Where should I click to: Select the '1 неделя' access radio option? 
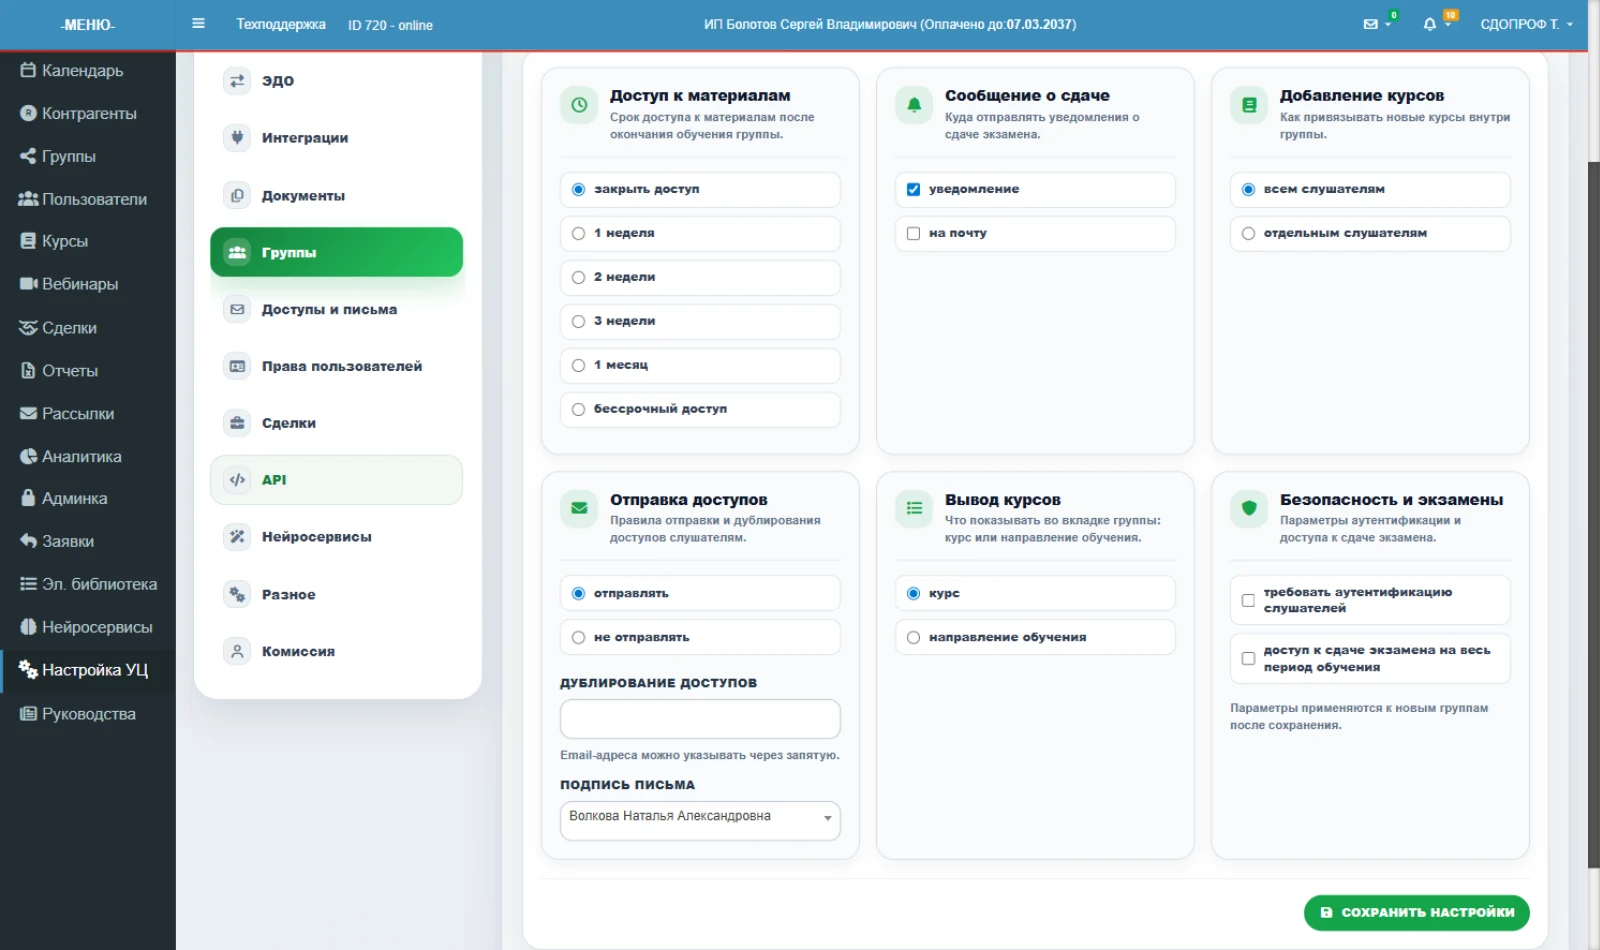pyautogui.click(x=700, y=233)
